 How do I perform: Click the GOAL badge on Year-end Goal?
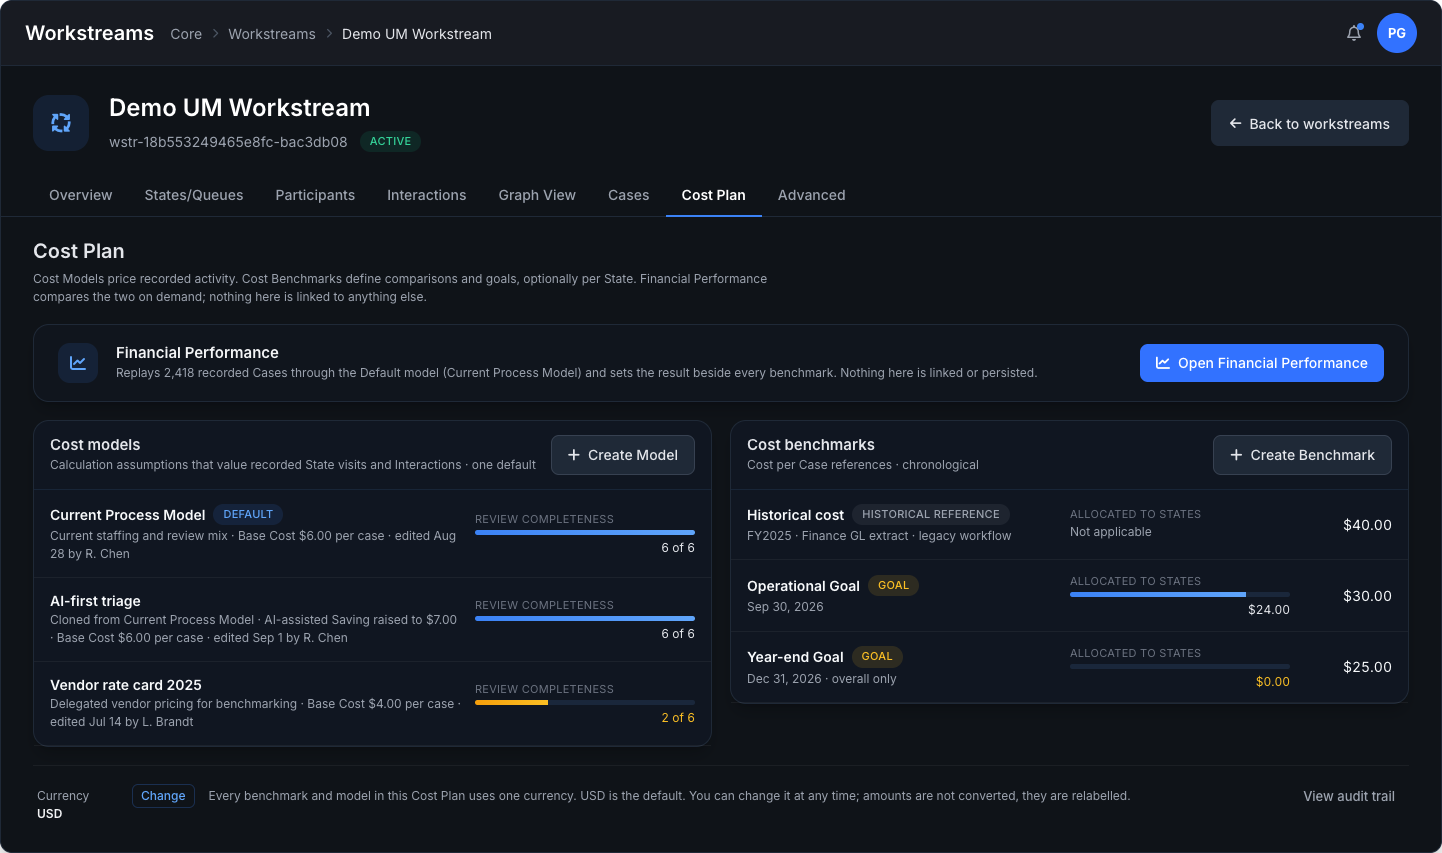[x=877, y=656]
